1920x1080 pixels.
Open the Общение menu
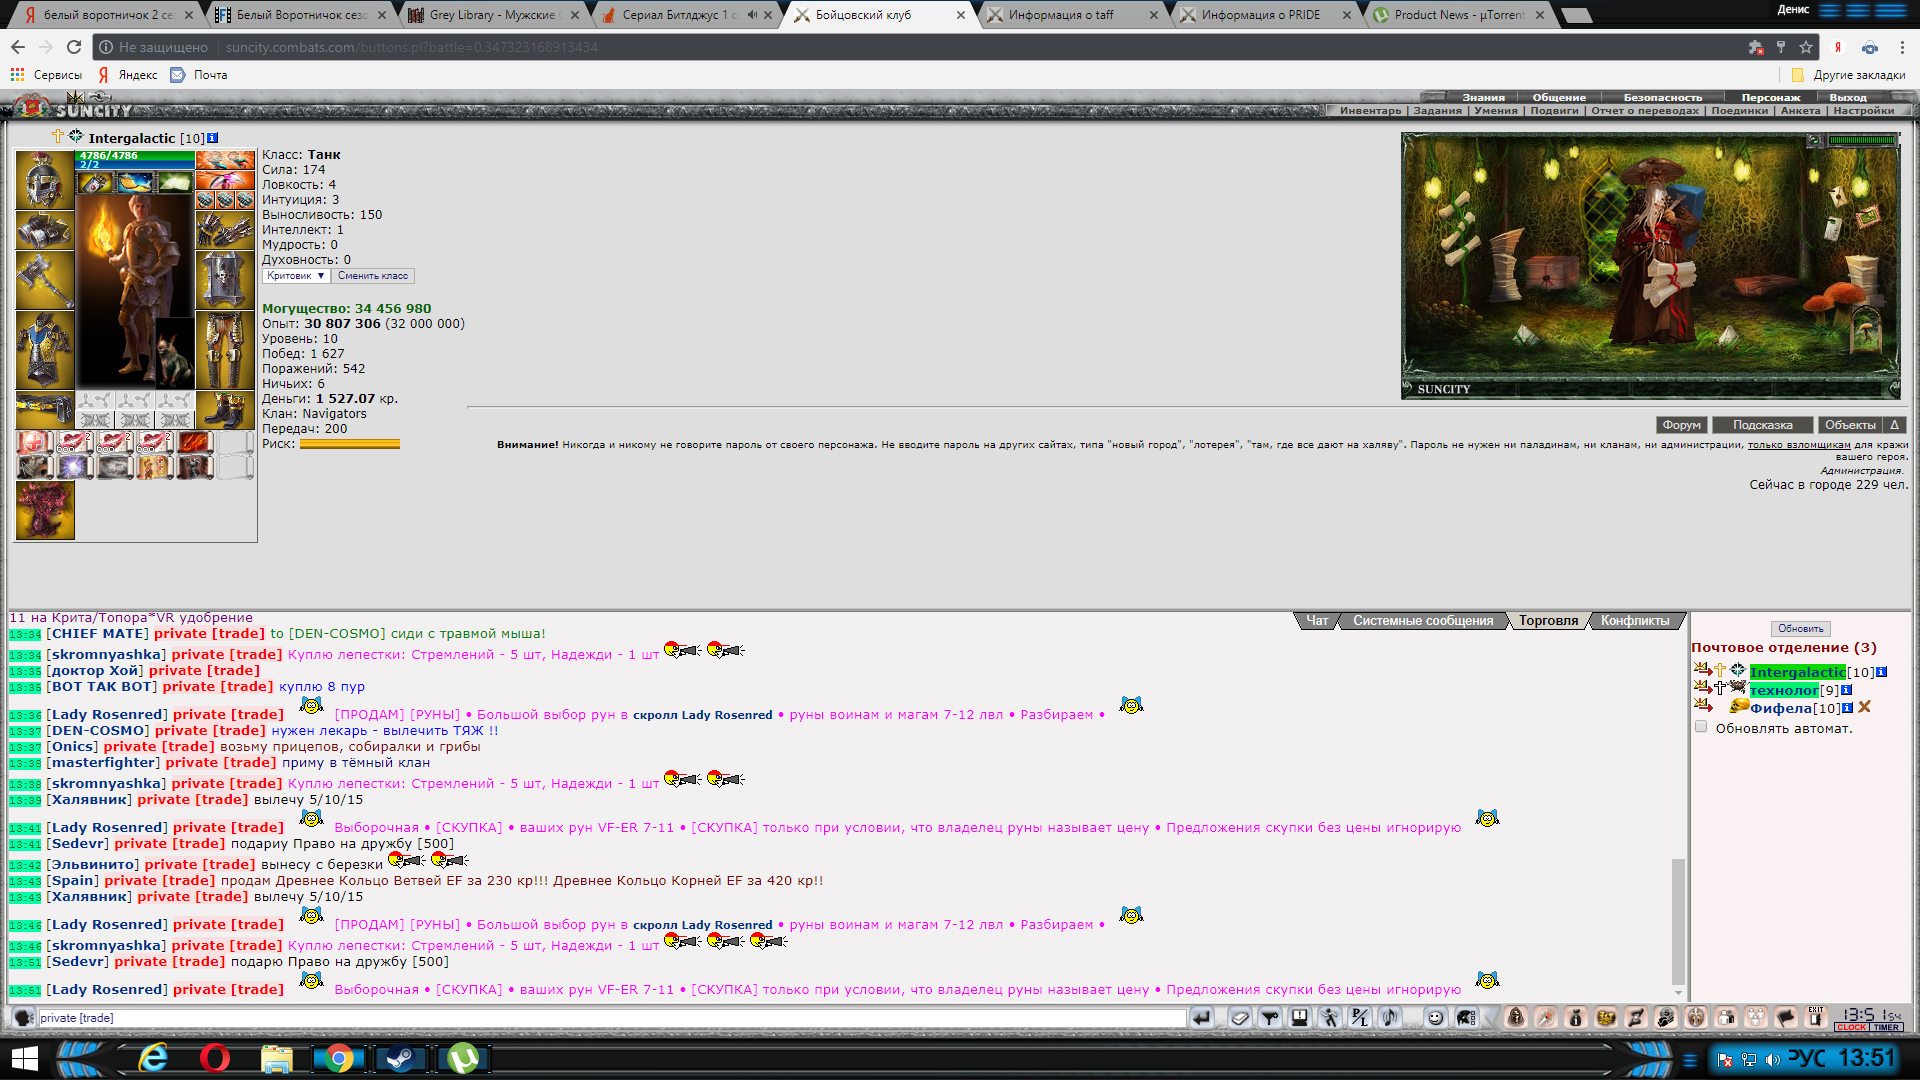coord(1559,98)
